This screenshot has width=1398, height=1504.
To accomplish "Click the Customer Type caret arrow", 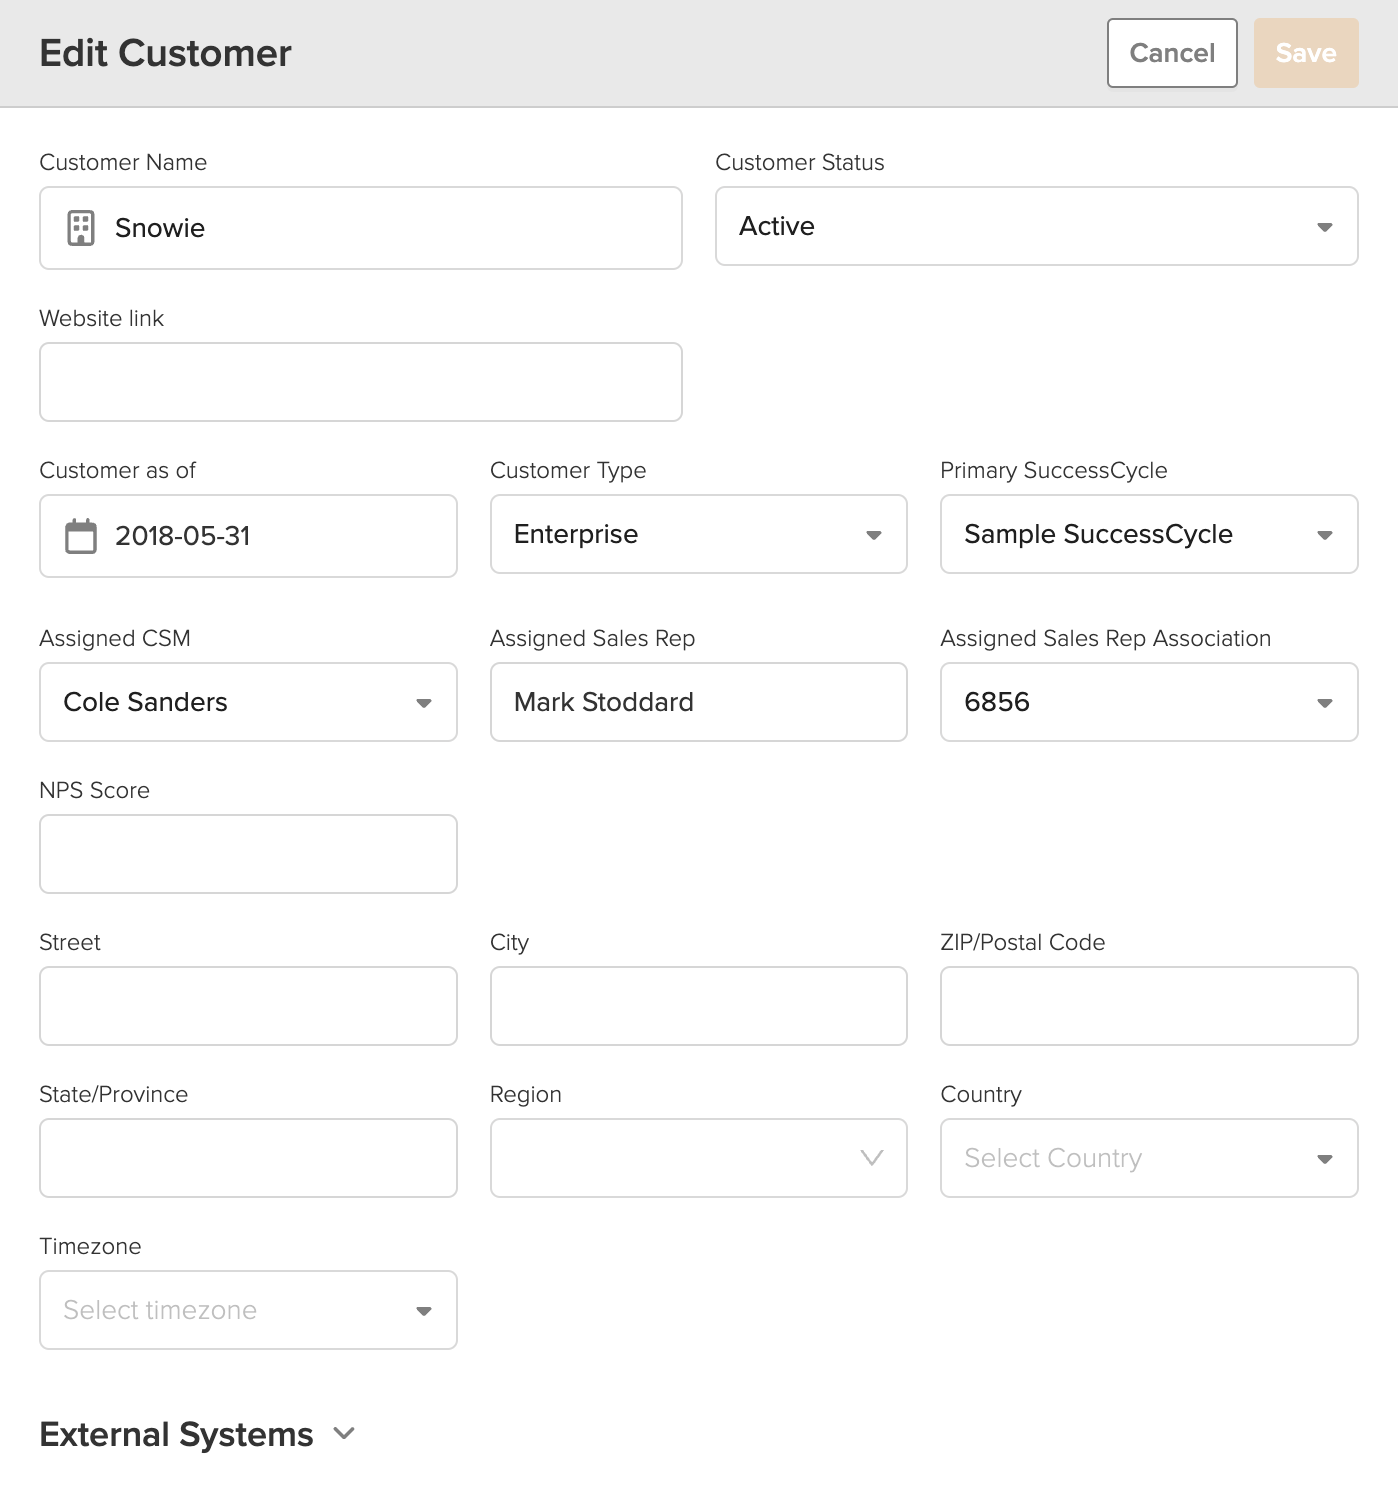I will point(874,535).
